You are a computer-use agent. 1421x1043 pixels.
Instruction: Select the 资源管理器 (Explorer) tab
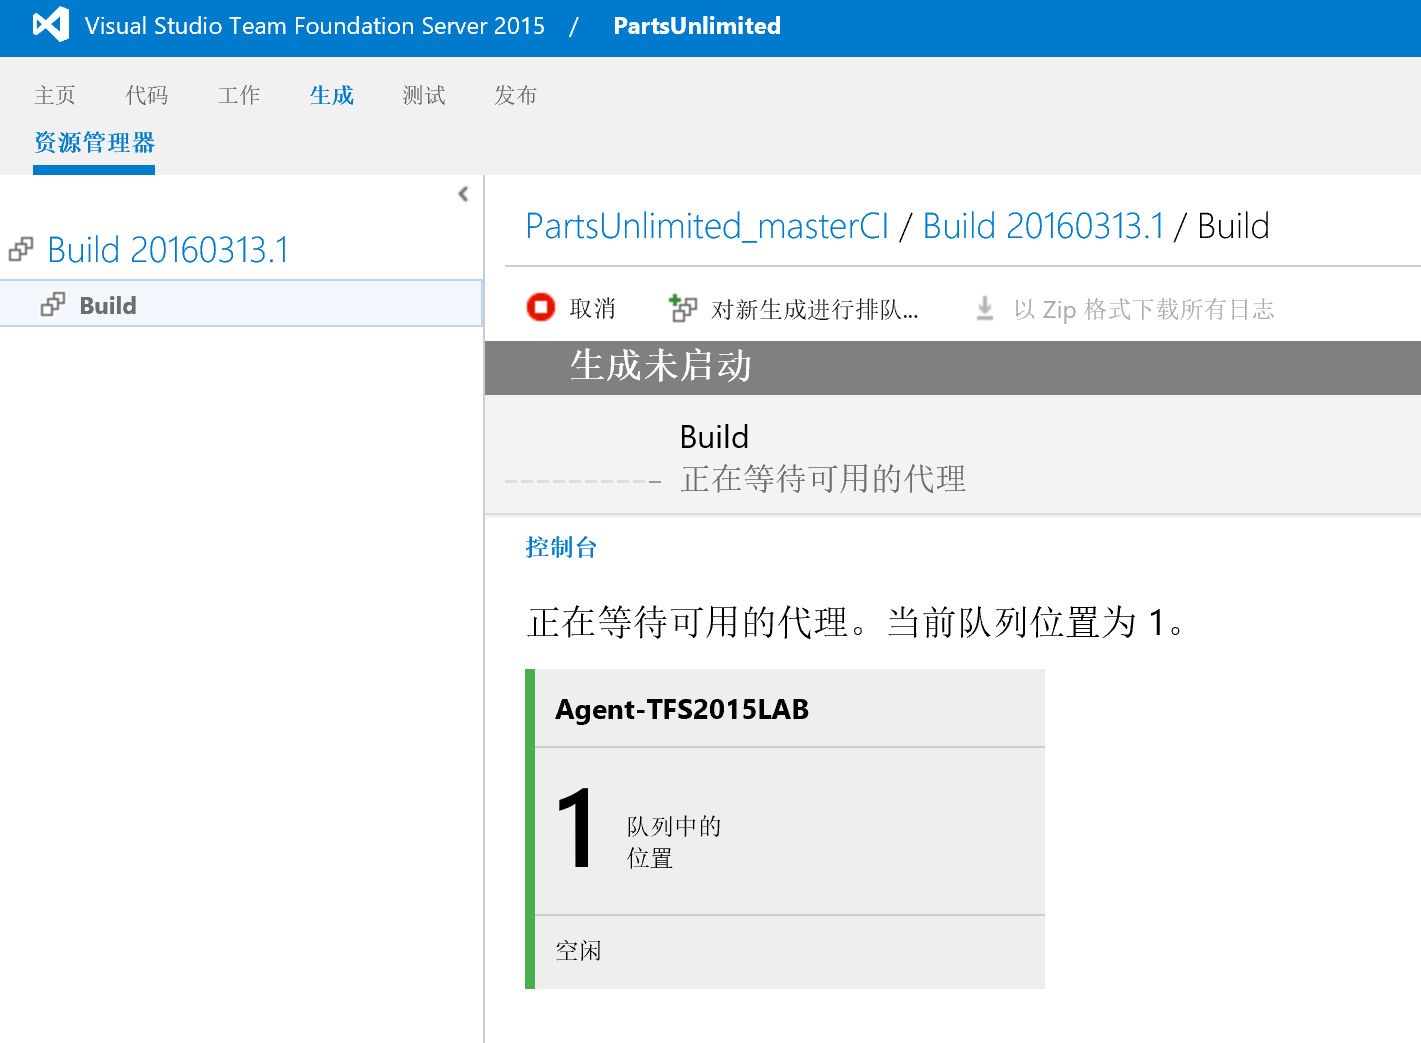94,142
